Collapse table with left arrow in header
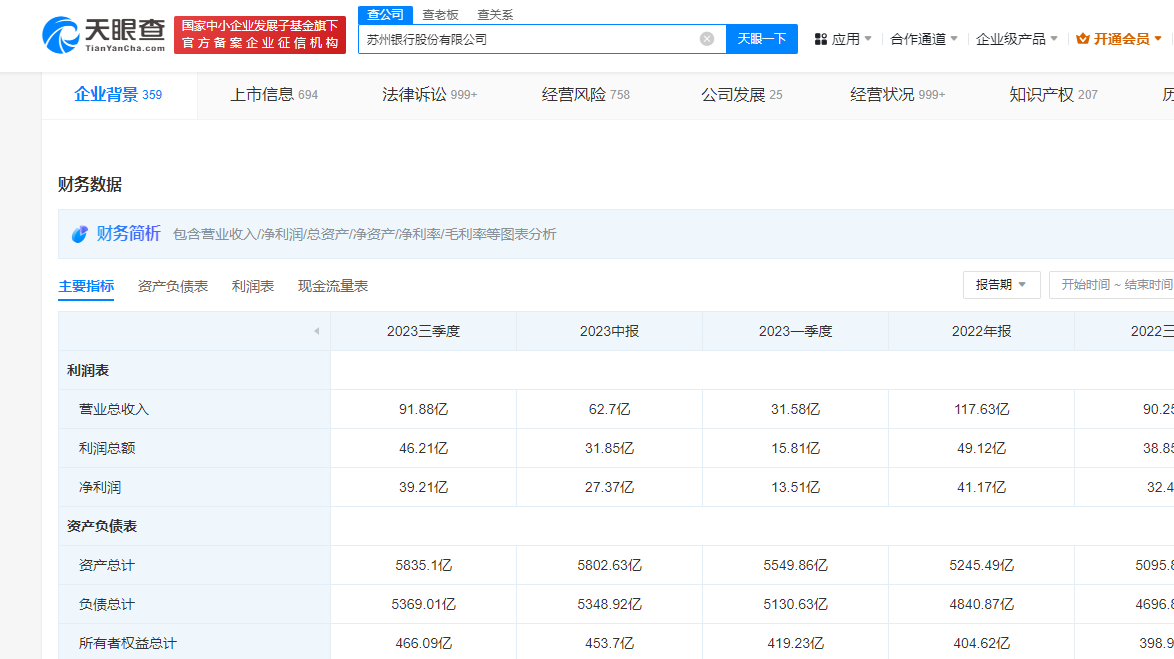 click(317, 331)
